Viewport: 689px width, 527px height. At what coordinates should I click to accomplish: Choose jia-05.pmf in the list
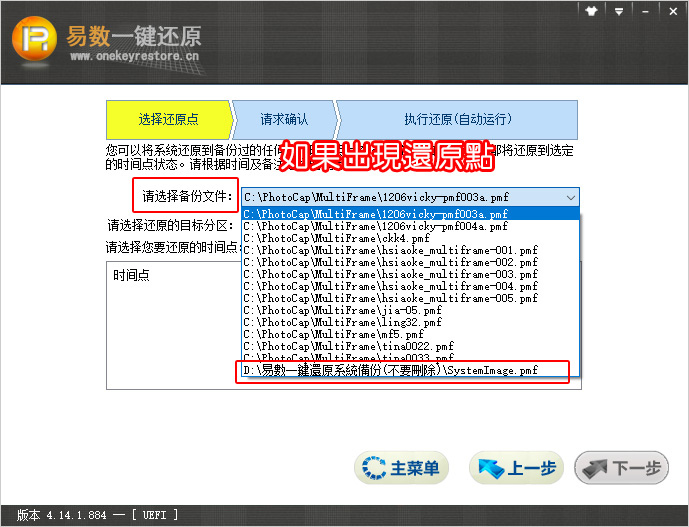coord(410,310)
